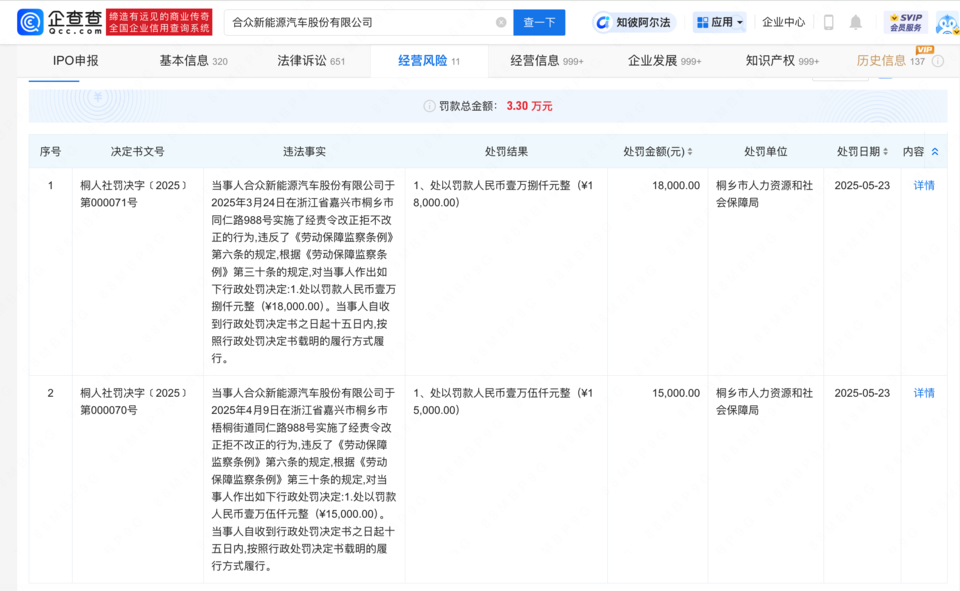Switch to 历史信息 tab
The width and height of the screenshot is (960, 591).
click(890, 61)
